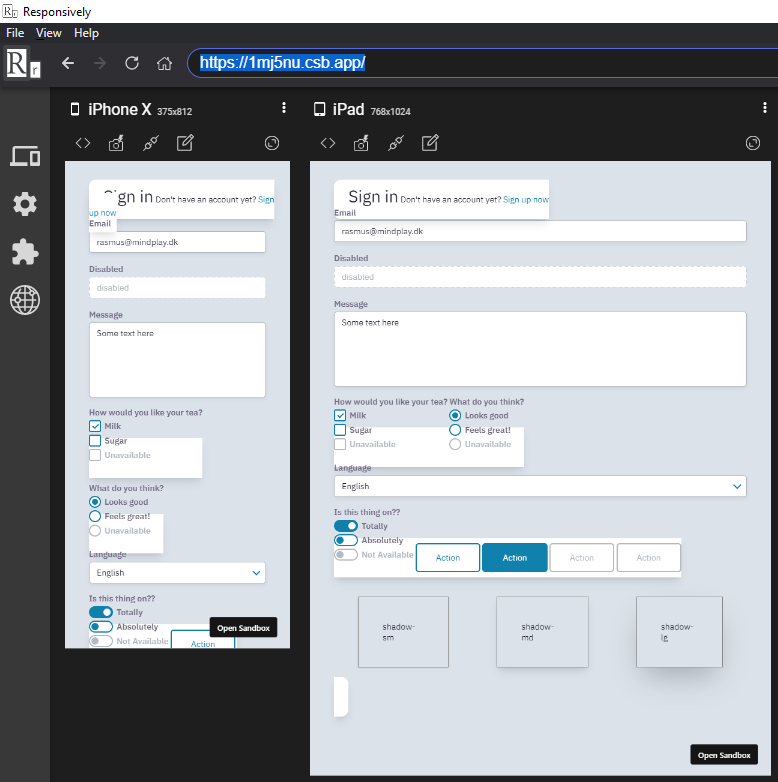The height and width of the screenshot is (782, 778).
Task: Toggle Absolutely switch in iPad preview
Action: (x=346, y=540)
